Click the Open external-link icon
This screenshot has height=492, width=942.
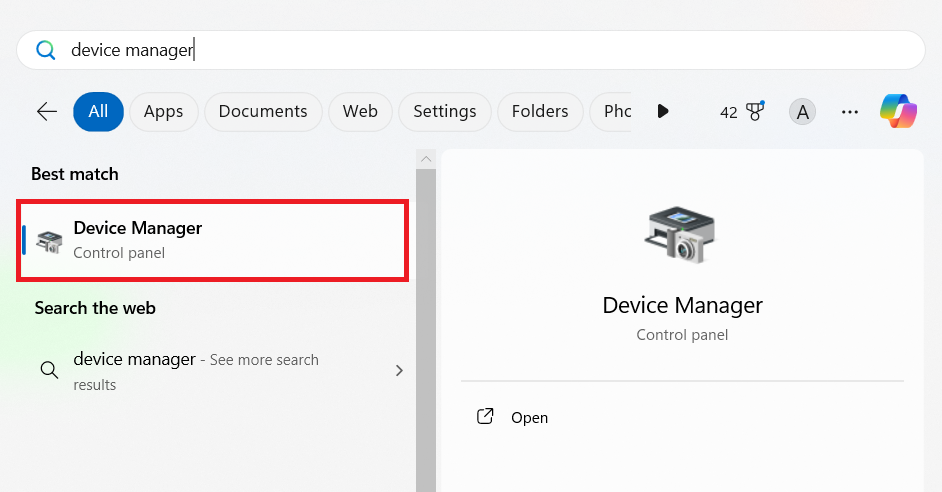485,416
